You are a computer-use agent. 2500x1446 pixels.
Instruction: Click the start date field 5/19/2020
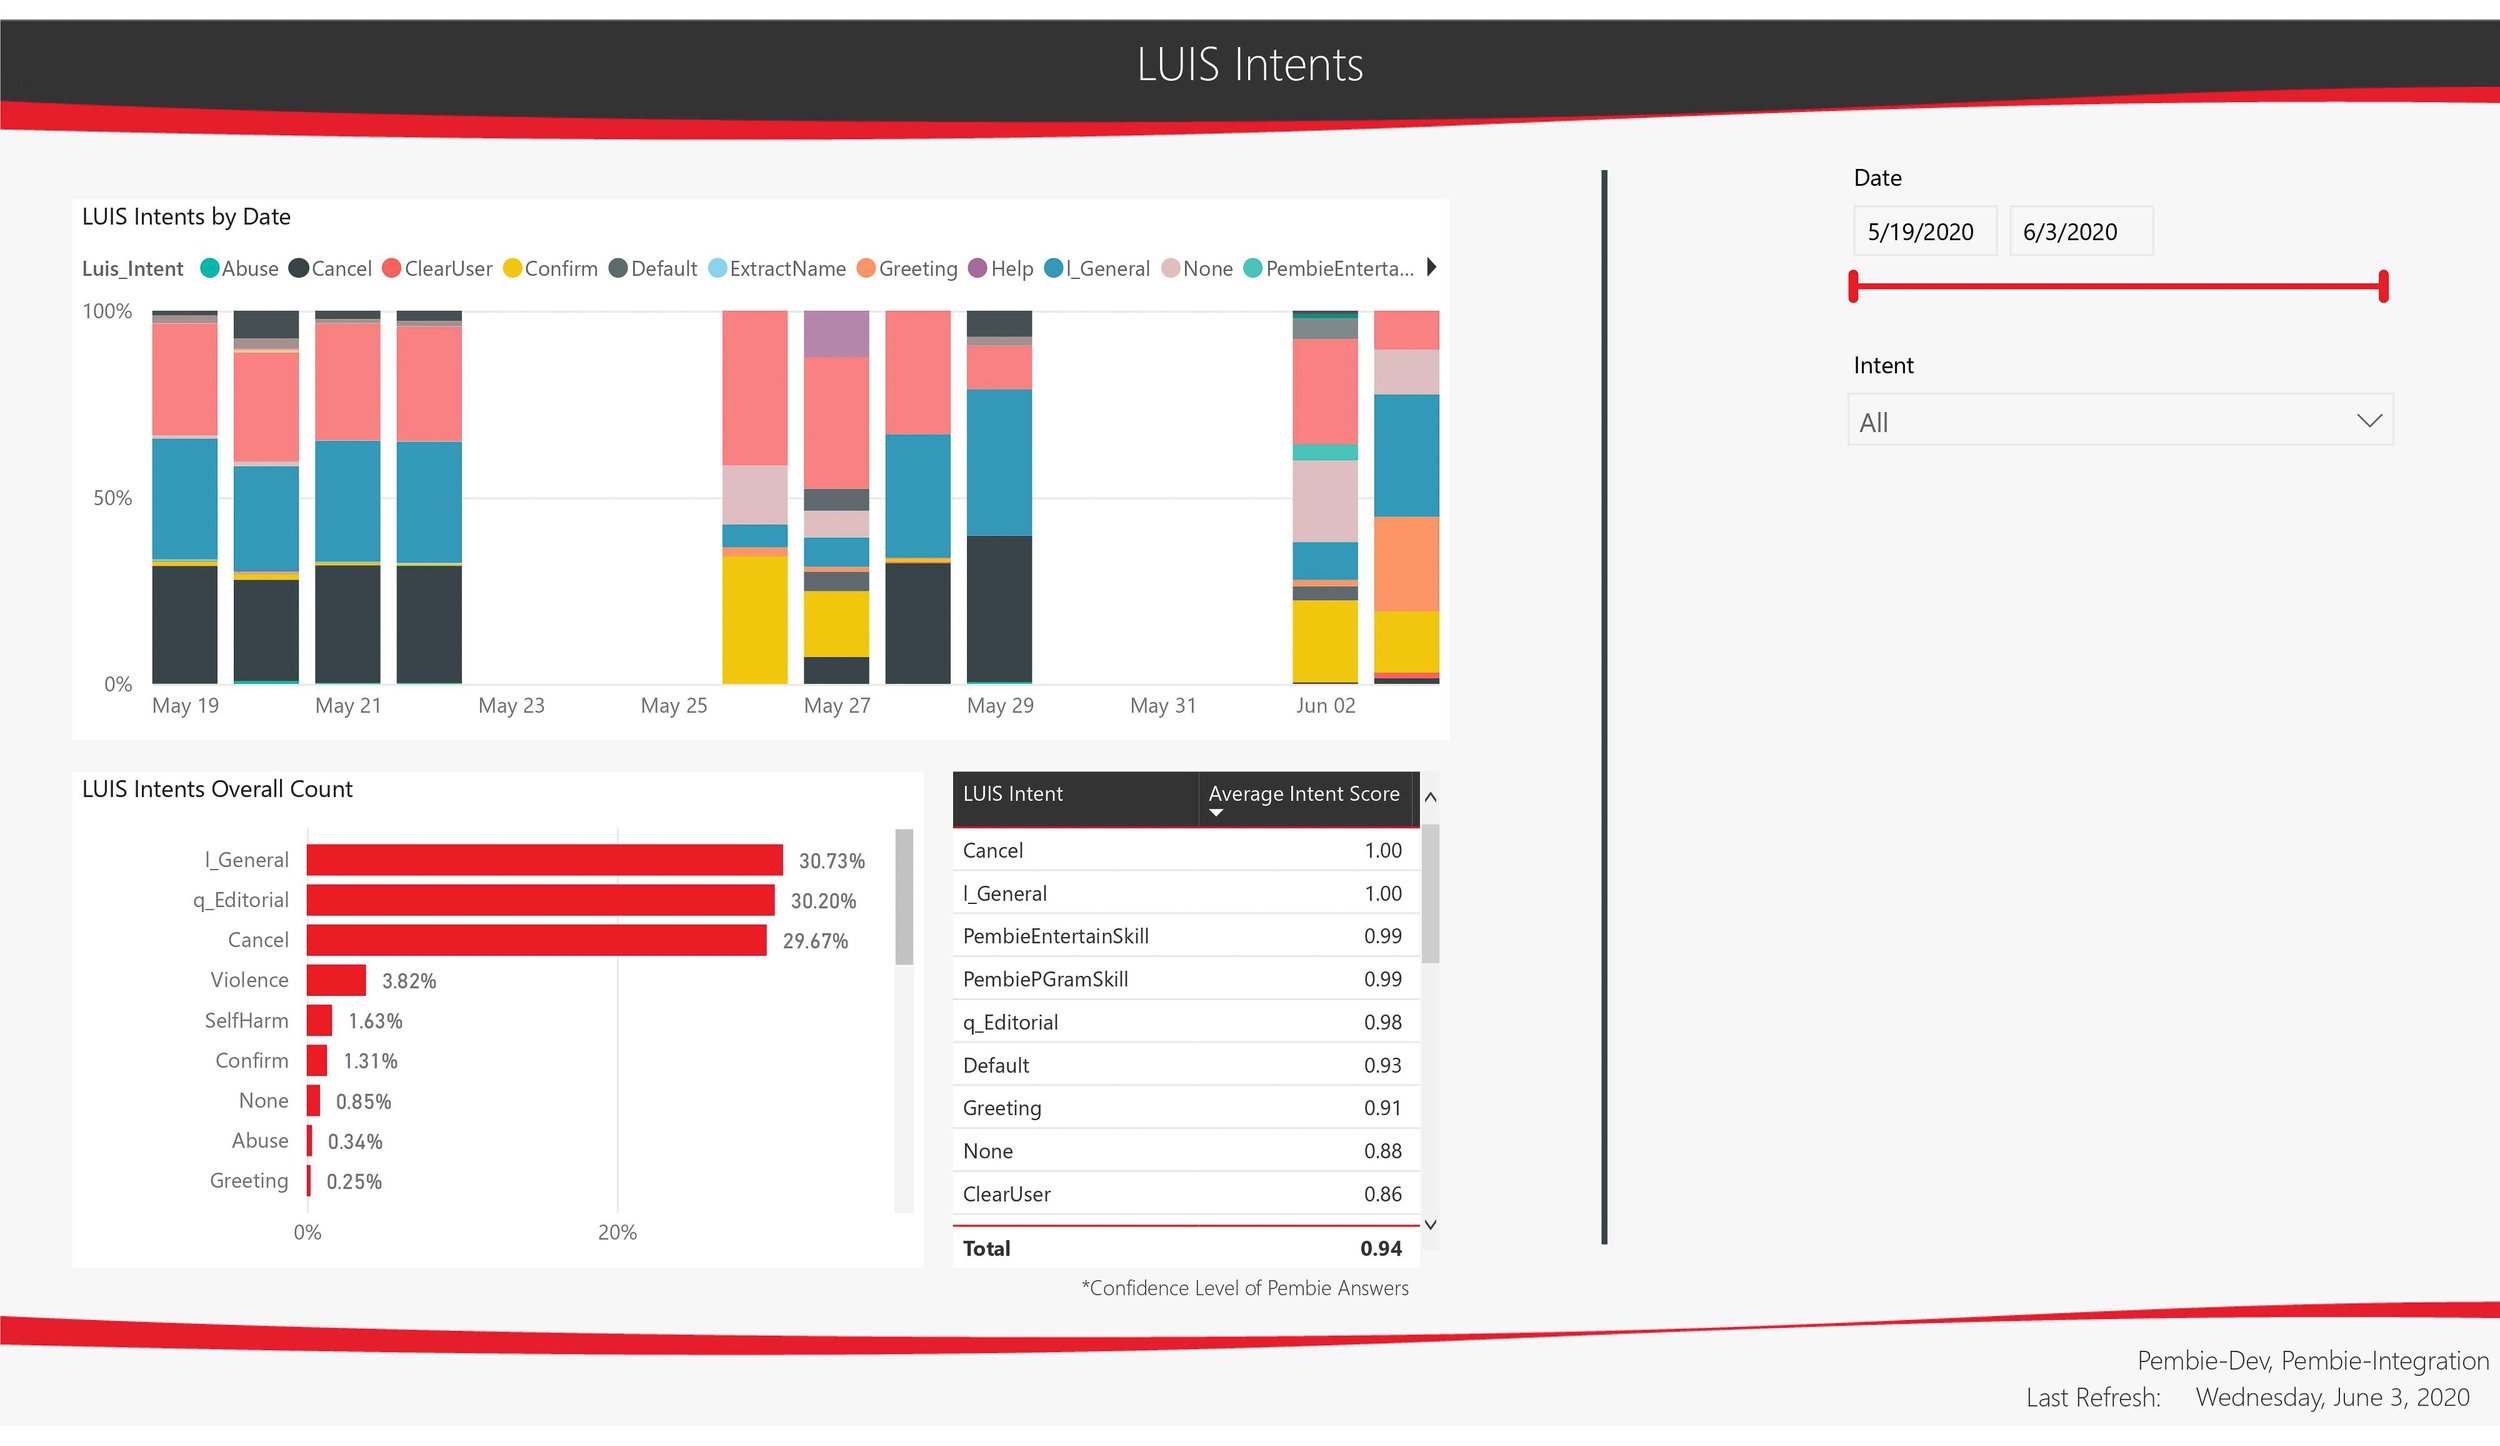pos(1925,232)
